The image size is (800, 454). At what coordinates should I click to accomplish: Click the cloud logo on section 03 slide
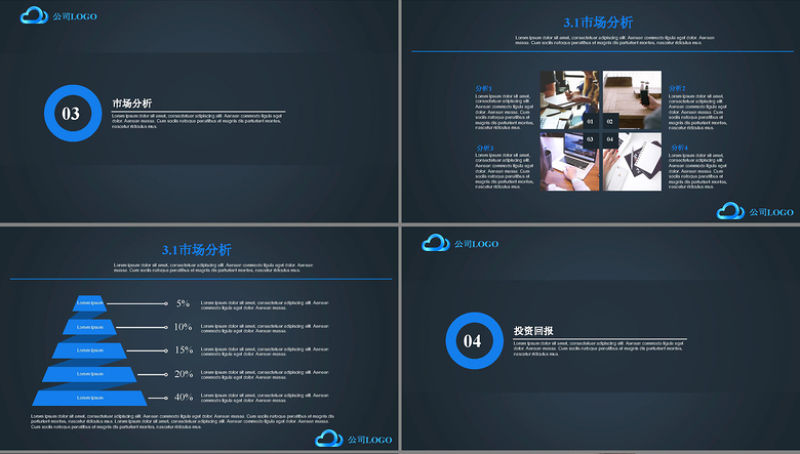click(35, 15)
